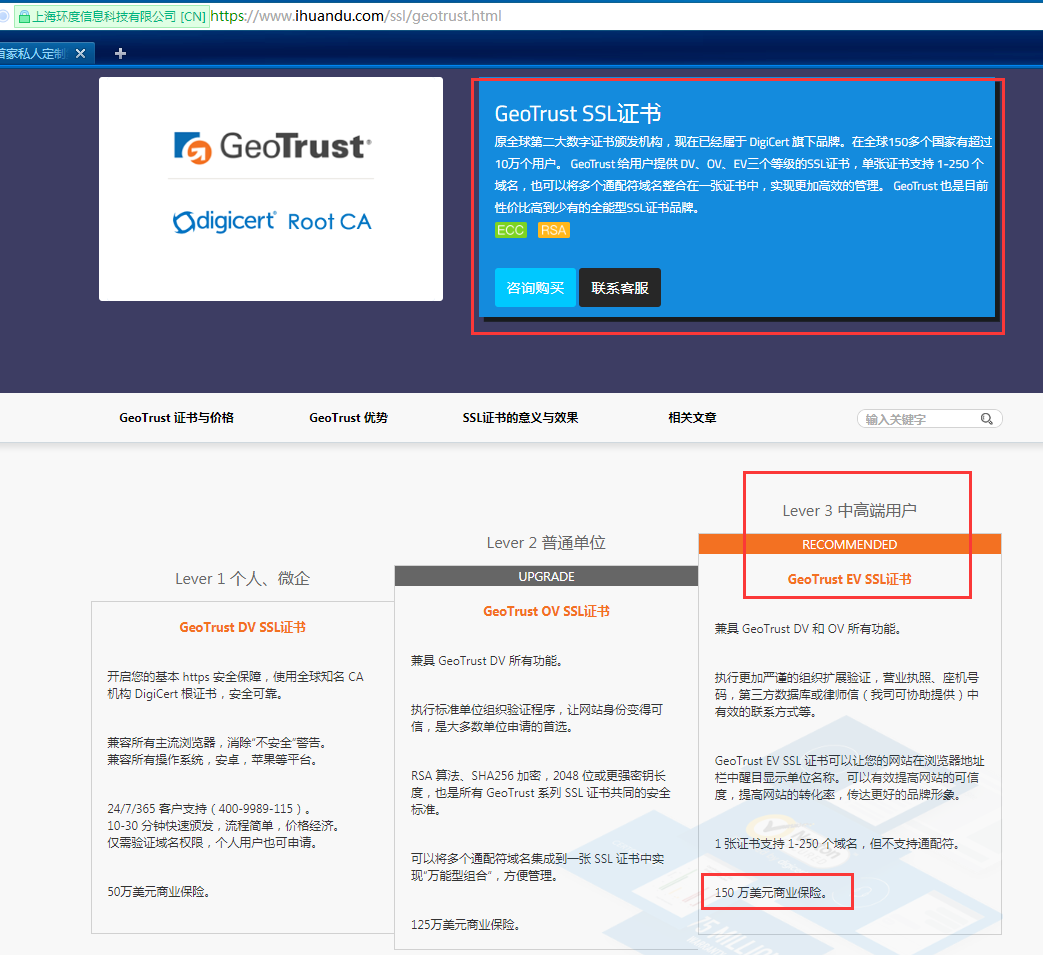Click the UPGRADE banner
Image resolution: width=1043 pixels, height=955 pixels.
coord(546,577)
